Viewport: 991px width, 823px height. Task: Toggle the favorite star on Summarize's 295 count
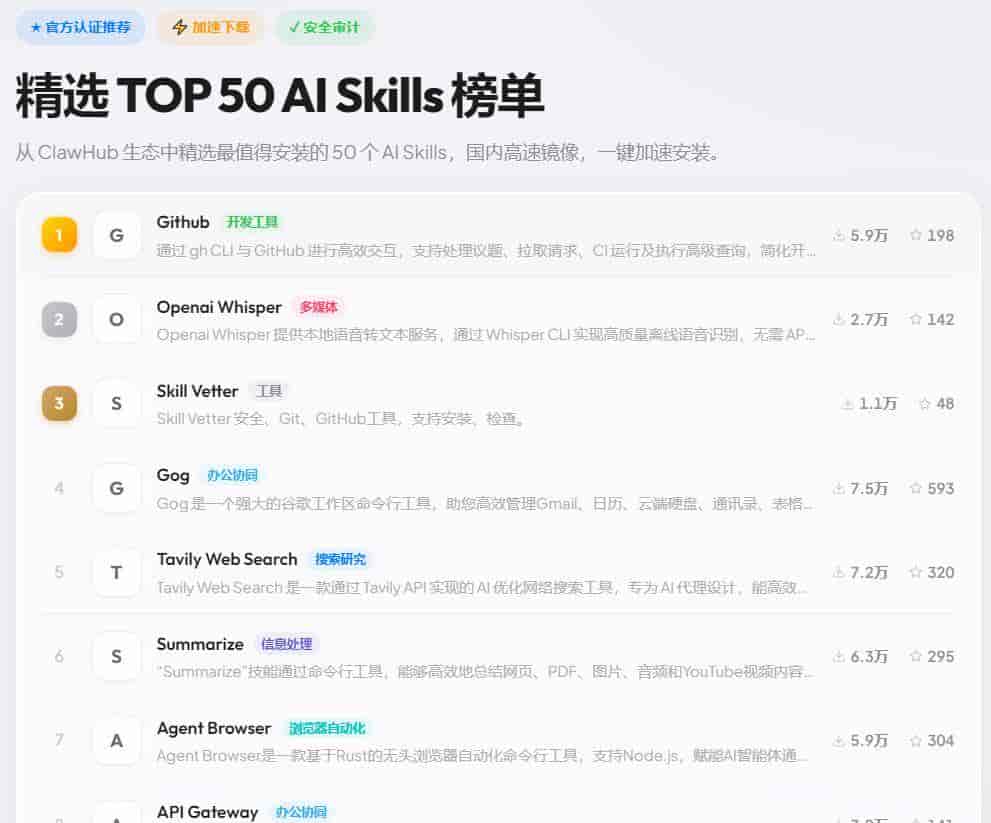(x=916, y=656)
